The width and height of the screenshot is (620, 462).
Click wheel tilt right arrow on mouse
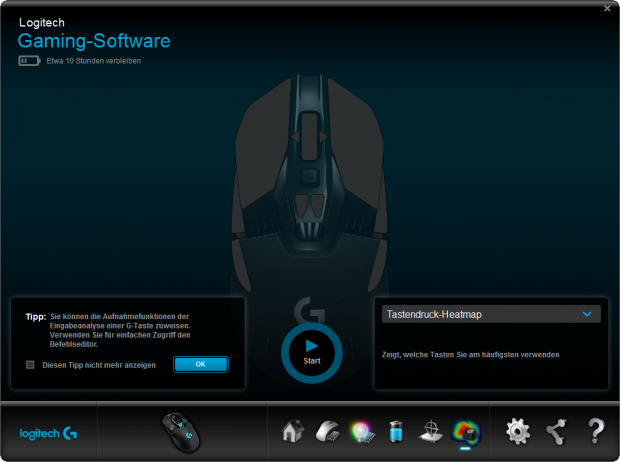[x=324, y=137]
